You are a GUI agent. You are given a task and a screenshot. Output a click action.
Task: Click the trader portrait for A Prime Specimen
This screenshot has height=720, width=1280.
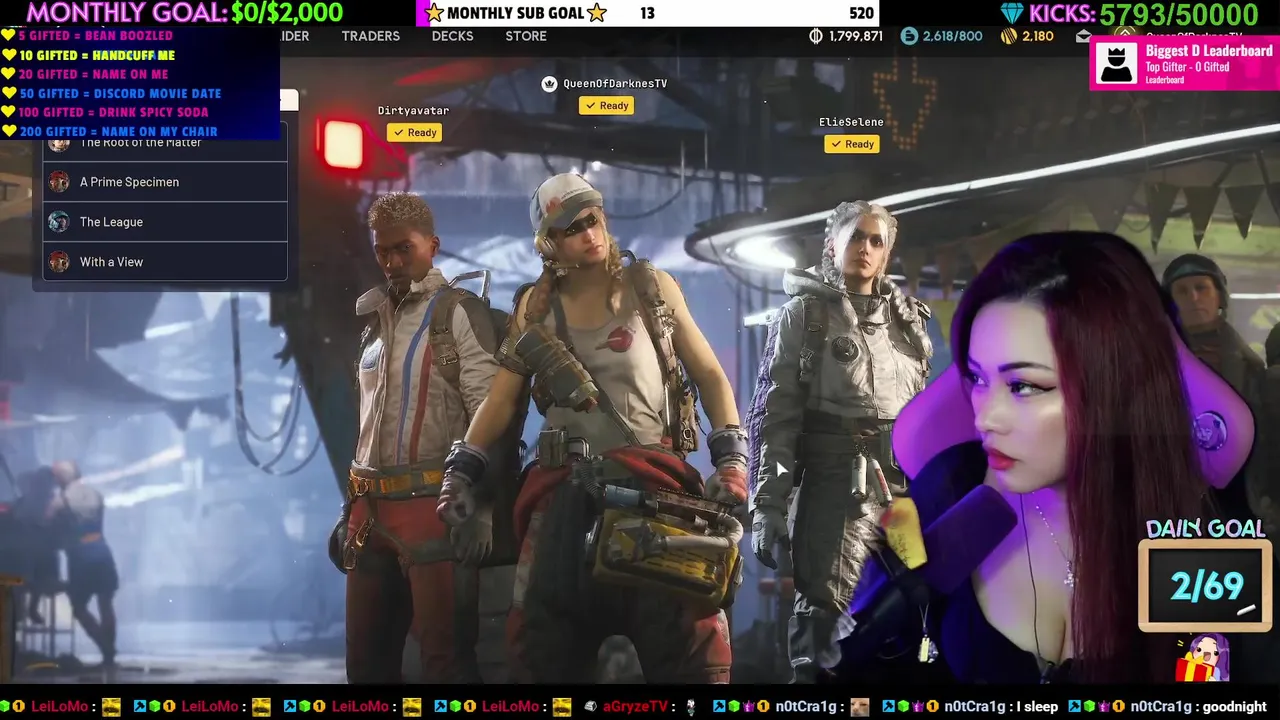(59, 182)
